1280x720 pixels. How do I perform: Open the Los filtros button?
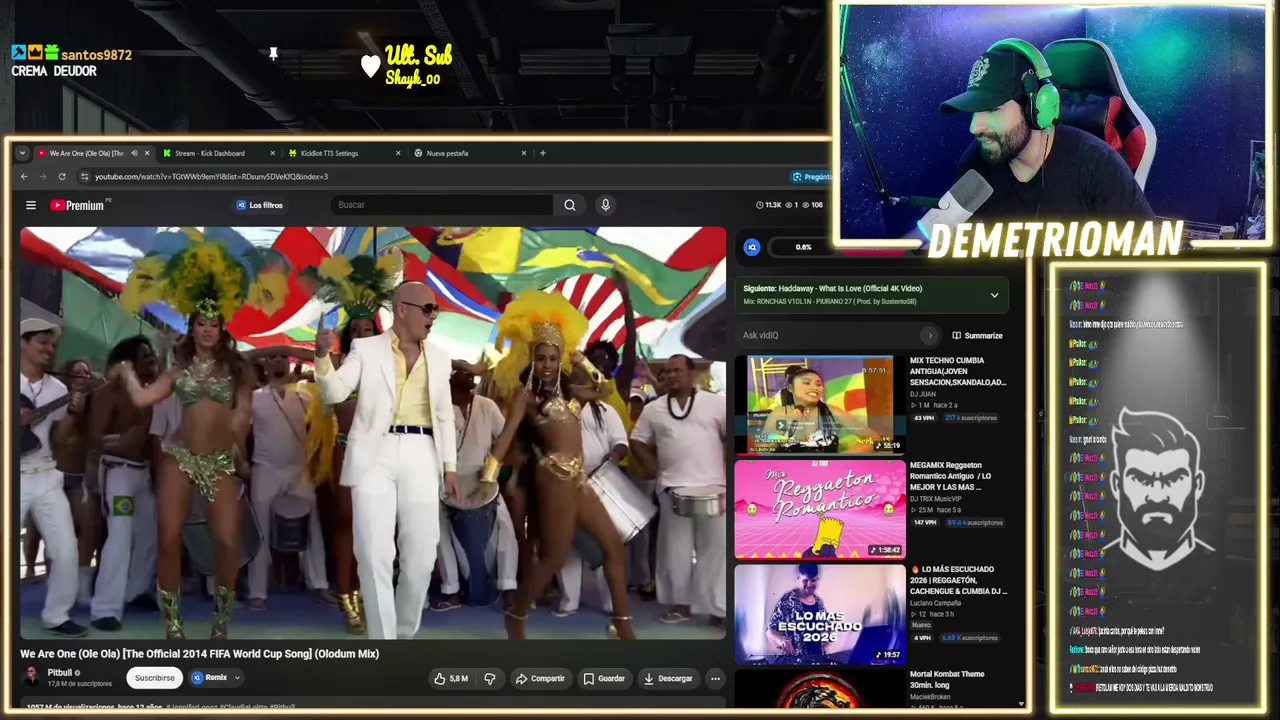point(260,205)
